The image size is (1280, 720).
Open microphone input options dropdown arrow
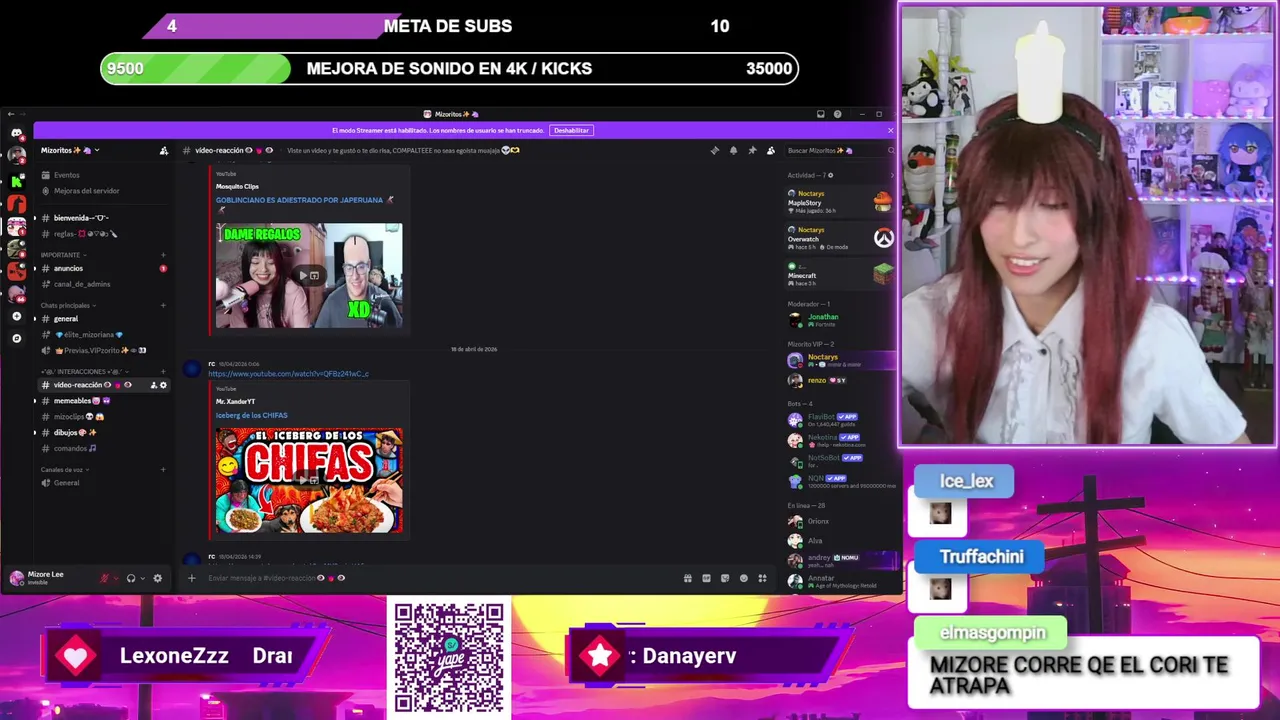click(116, 578)
